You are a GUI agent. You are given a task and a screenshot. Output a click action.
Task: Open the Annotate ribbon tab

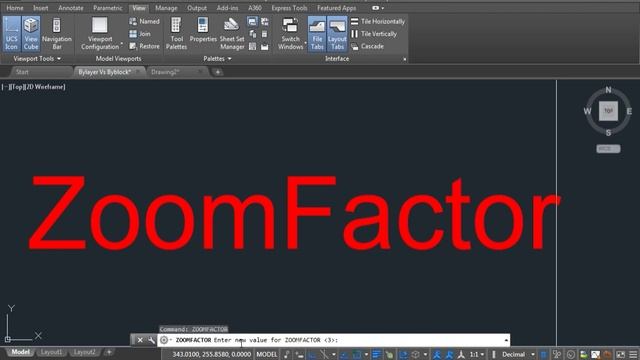(71, 8)
